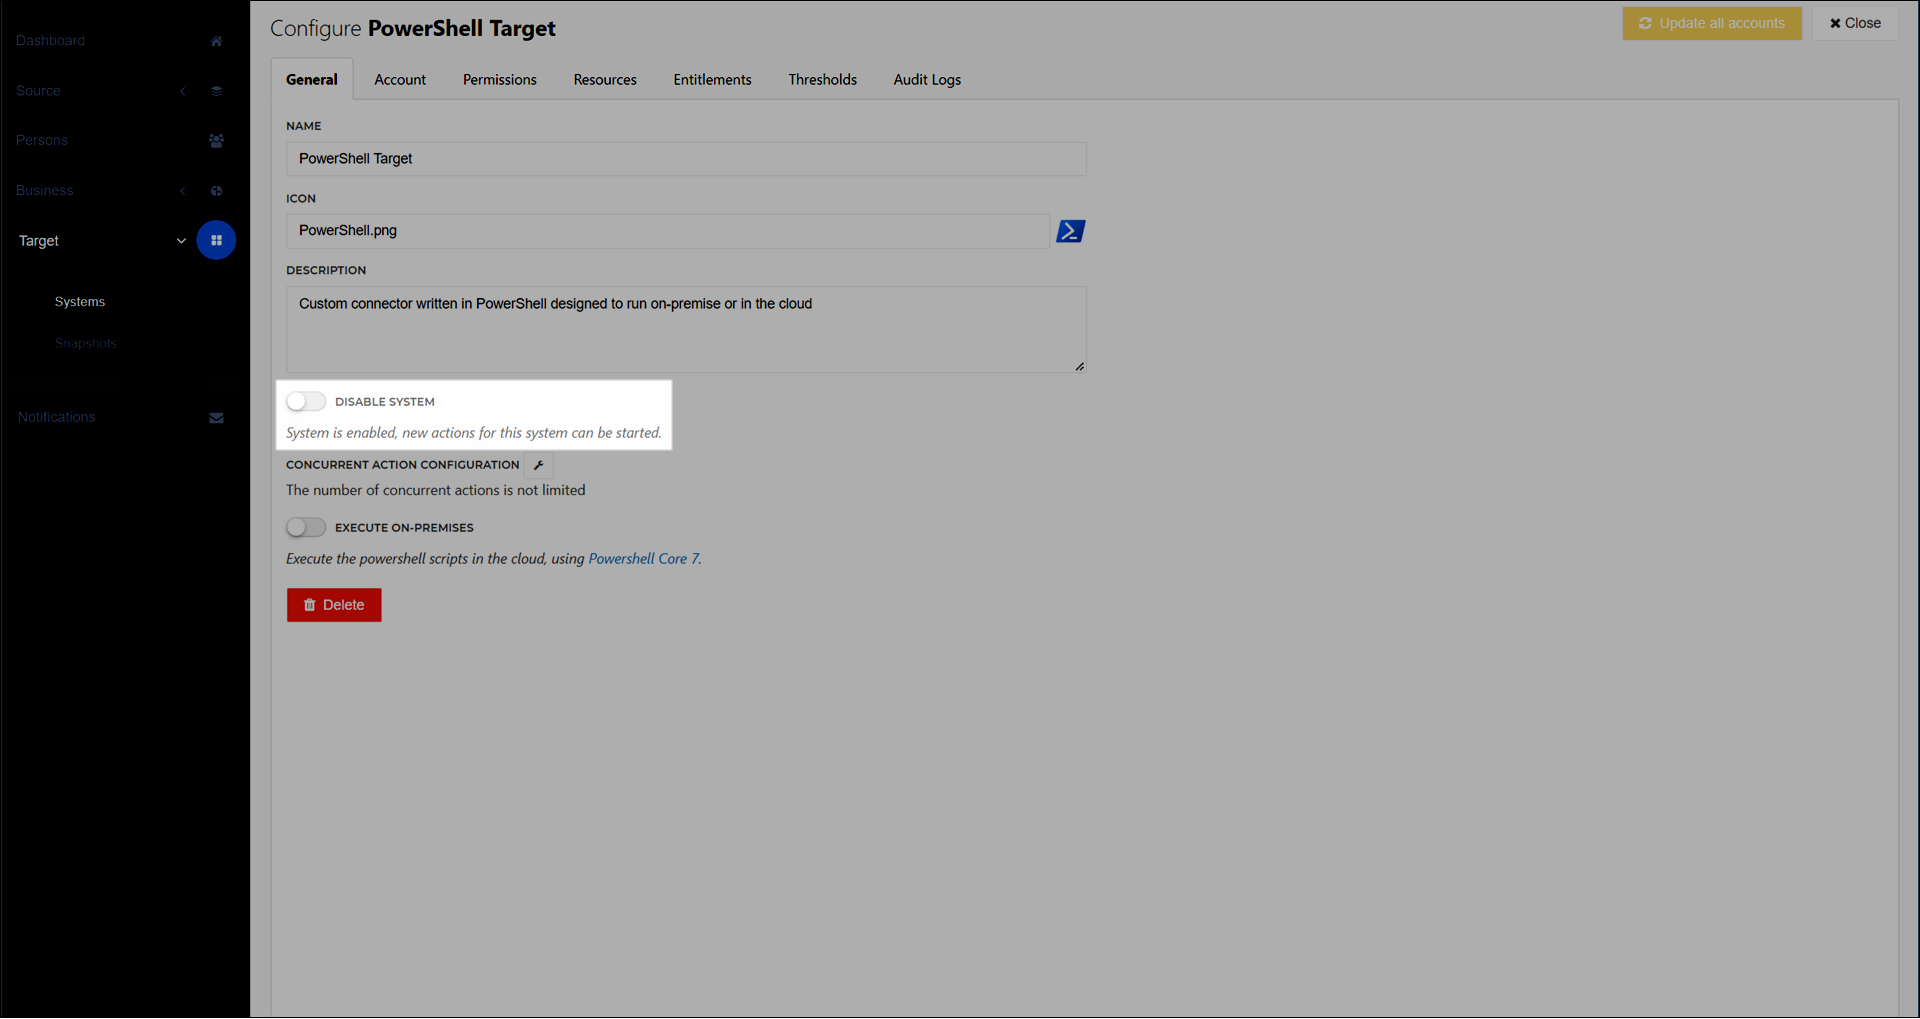Click the blue Target grid icon
The height and width of the screenshot is (1019, 1920).
click(216, 240)
